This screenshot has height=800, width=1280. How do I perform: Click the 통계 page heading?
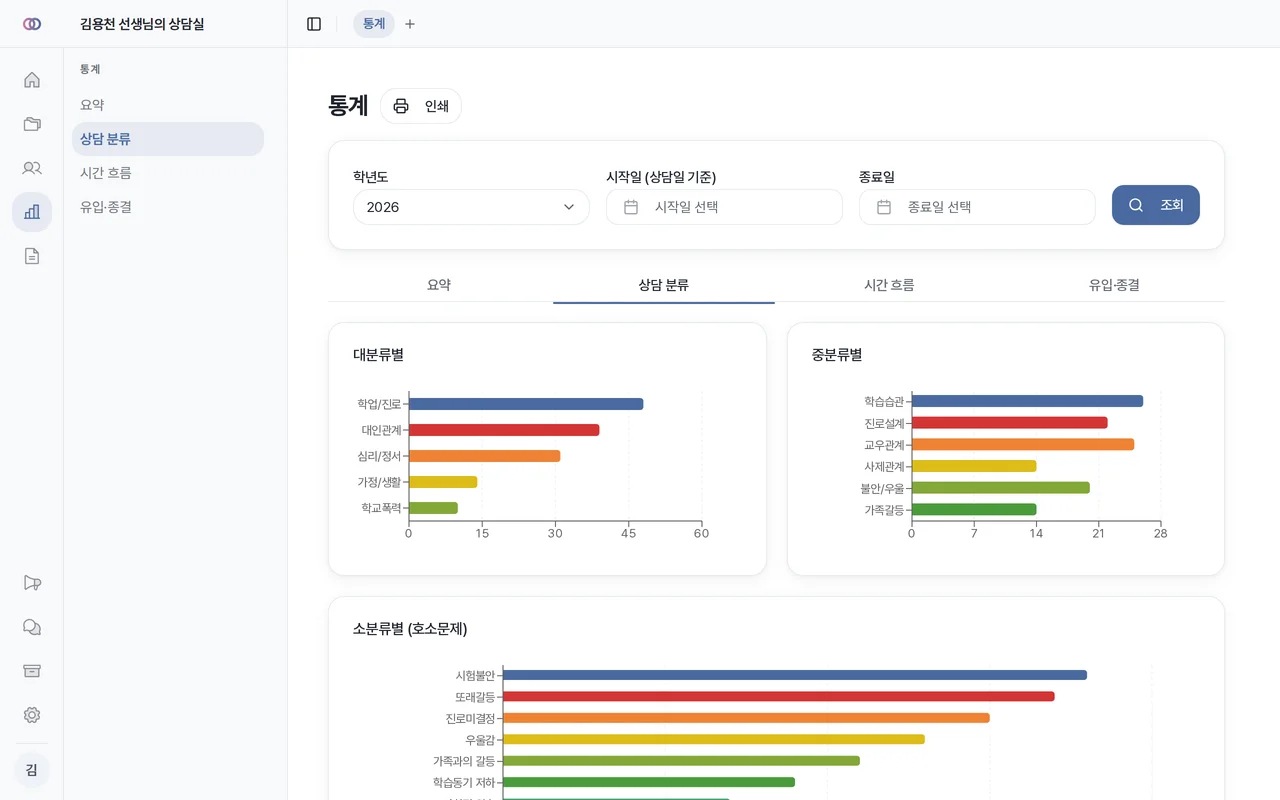click(348, 106)
